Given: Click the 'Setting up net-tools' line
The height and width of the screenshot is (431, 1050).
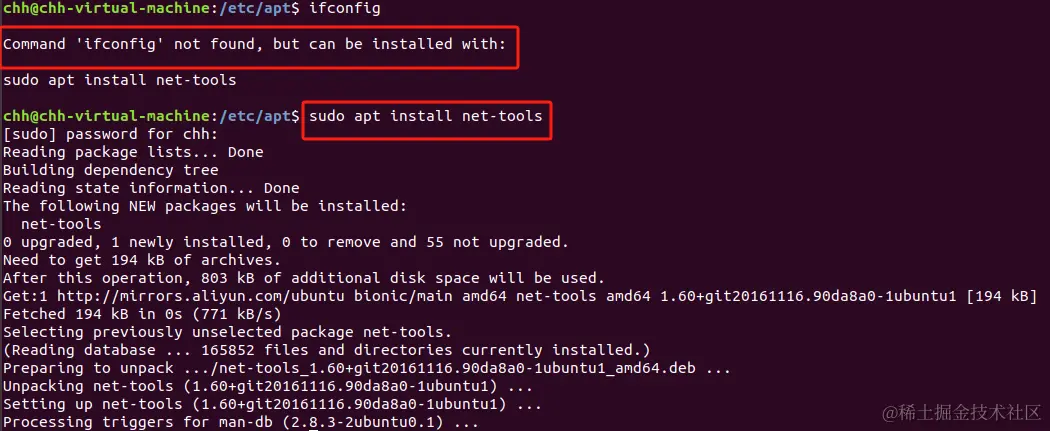Looking at the screenshot, I should point(272,404).
